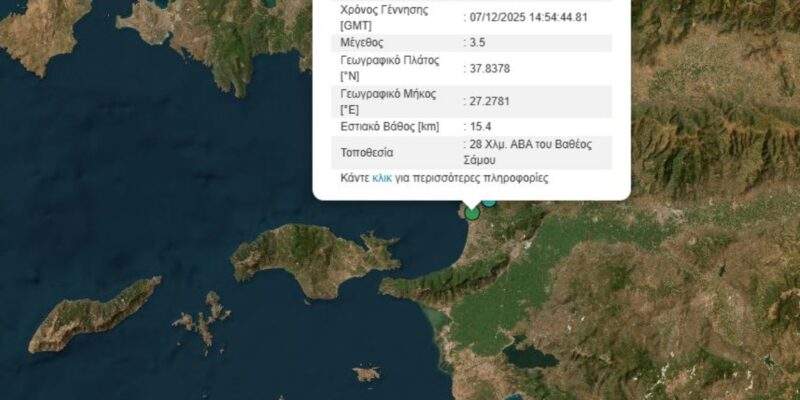Click the location text mentioning Βαθέος Σάμου
The width and height of the screenshot is (800, 400).
(x=528, y=153)
